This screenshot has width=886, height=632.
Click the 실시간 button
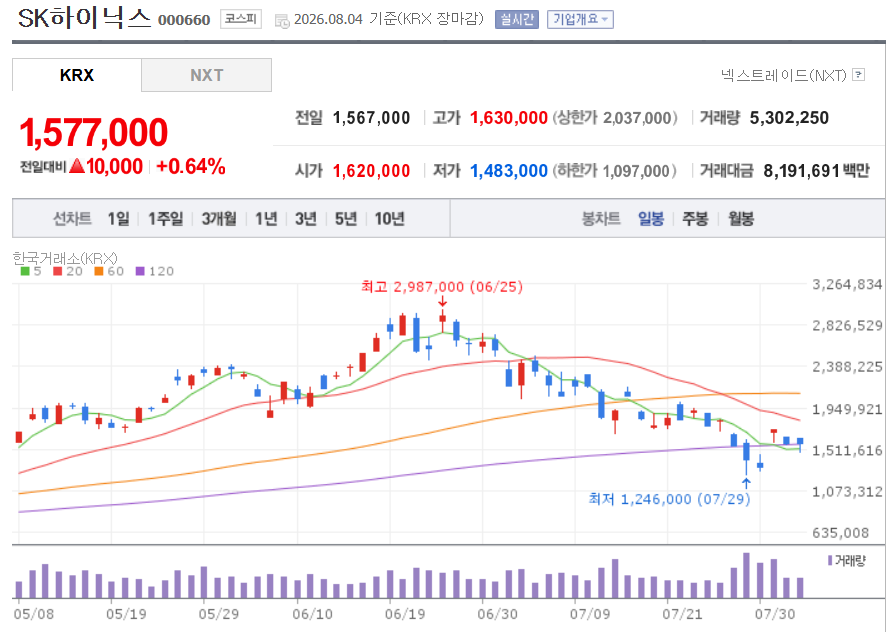point(516,19)
